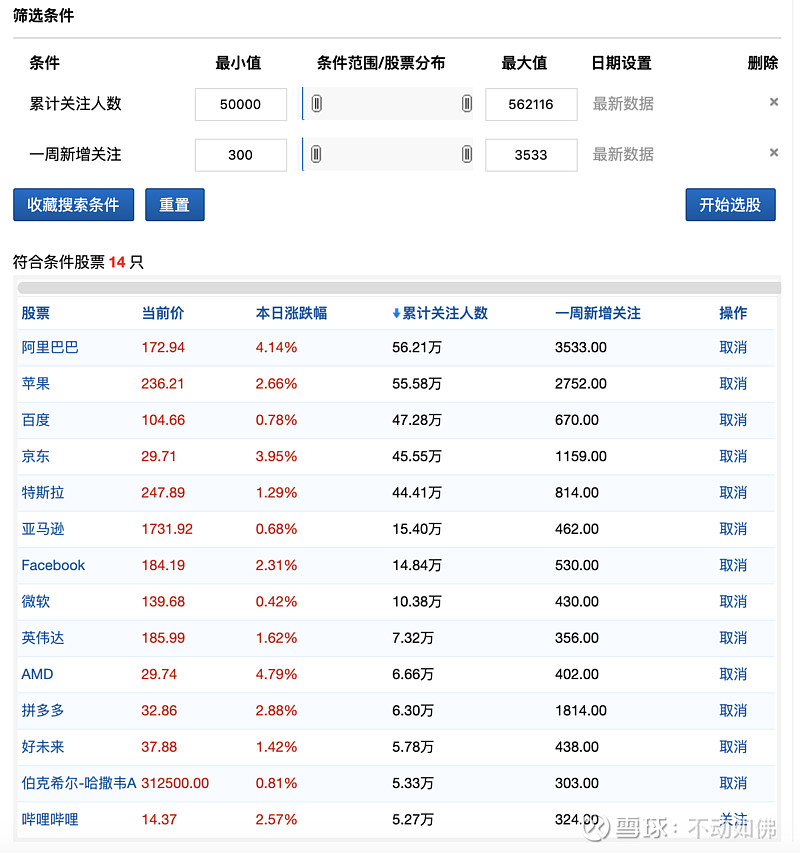Open the 京东 stock link
This screenshot has height=853, width=800.
(x=36, y=456)
